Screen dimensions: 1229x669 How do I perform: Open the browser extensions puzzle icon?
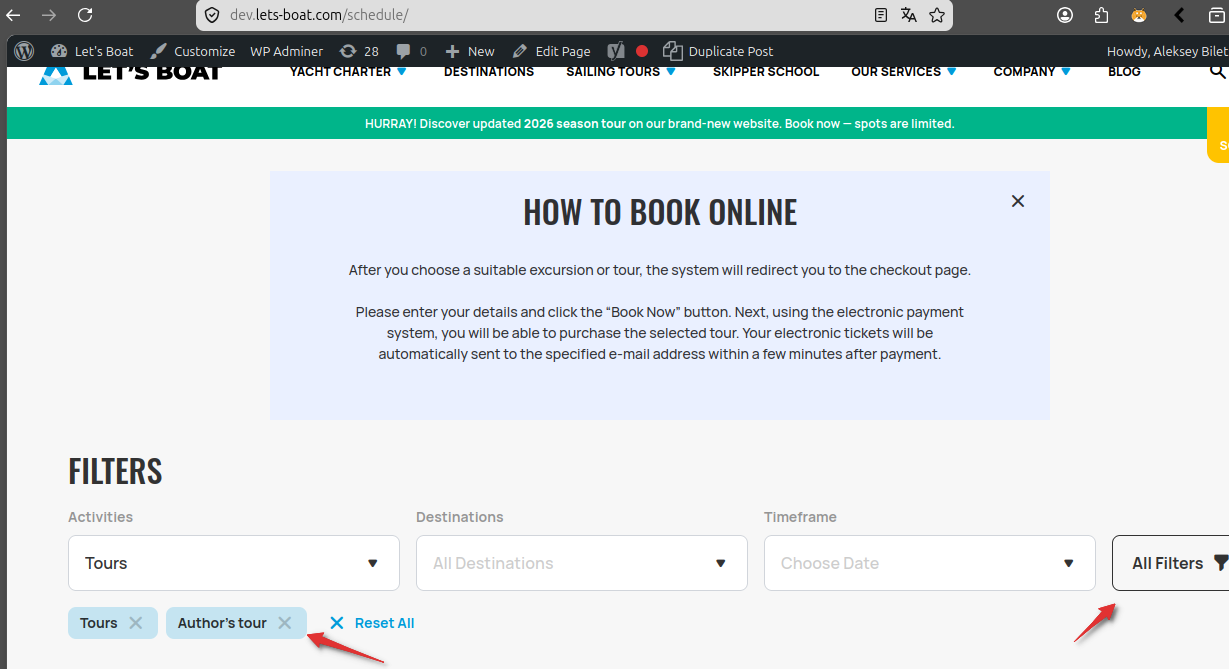pos(1102,15)
